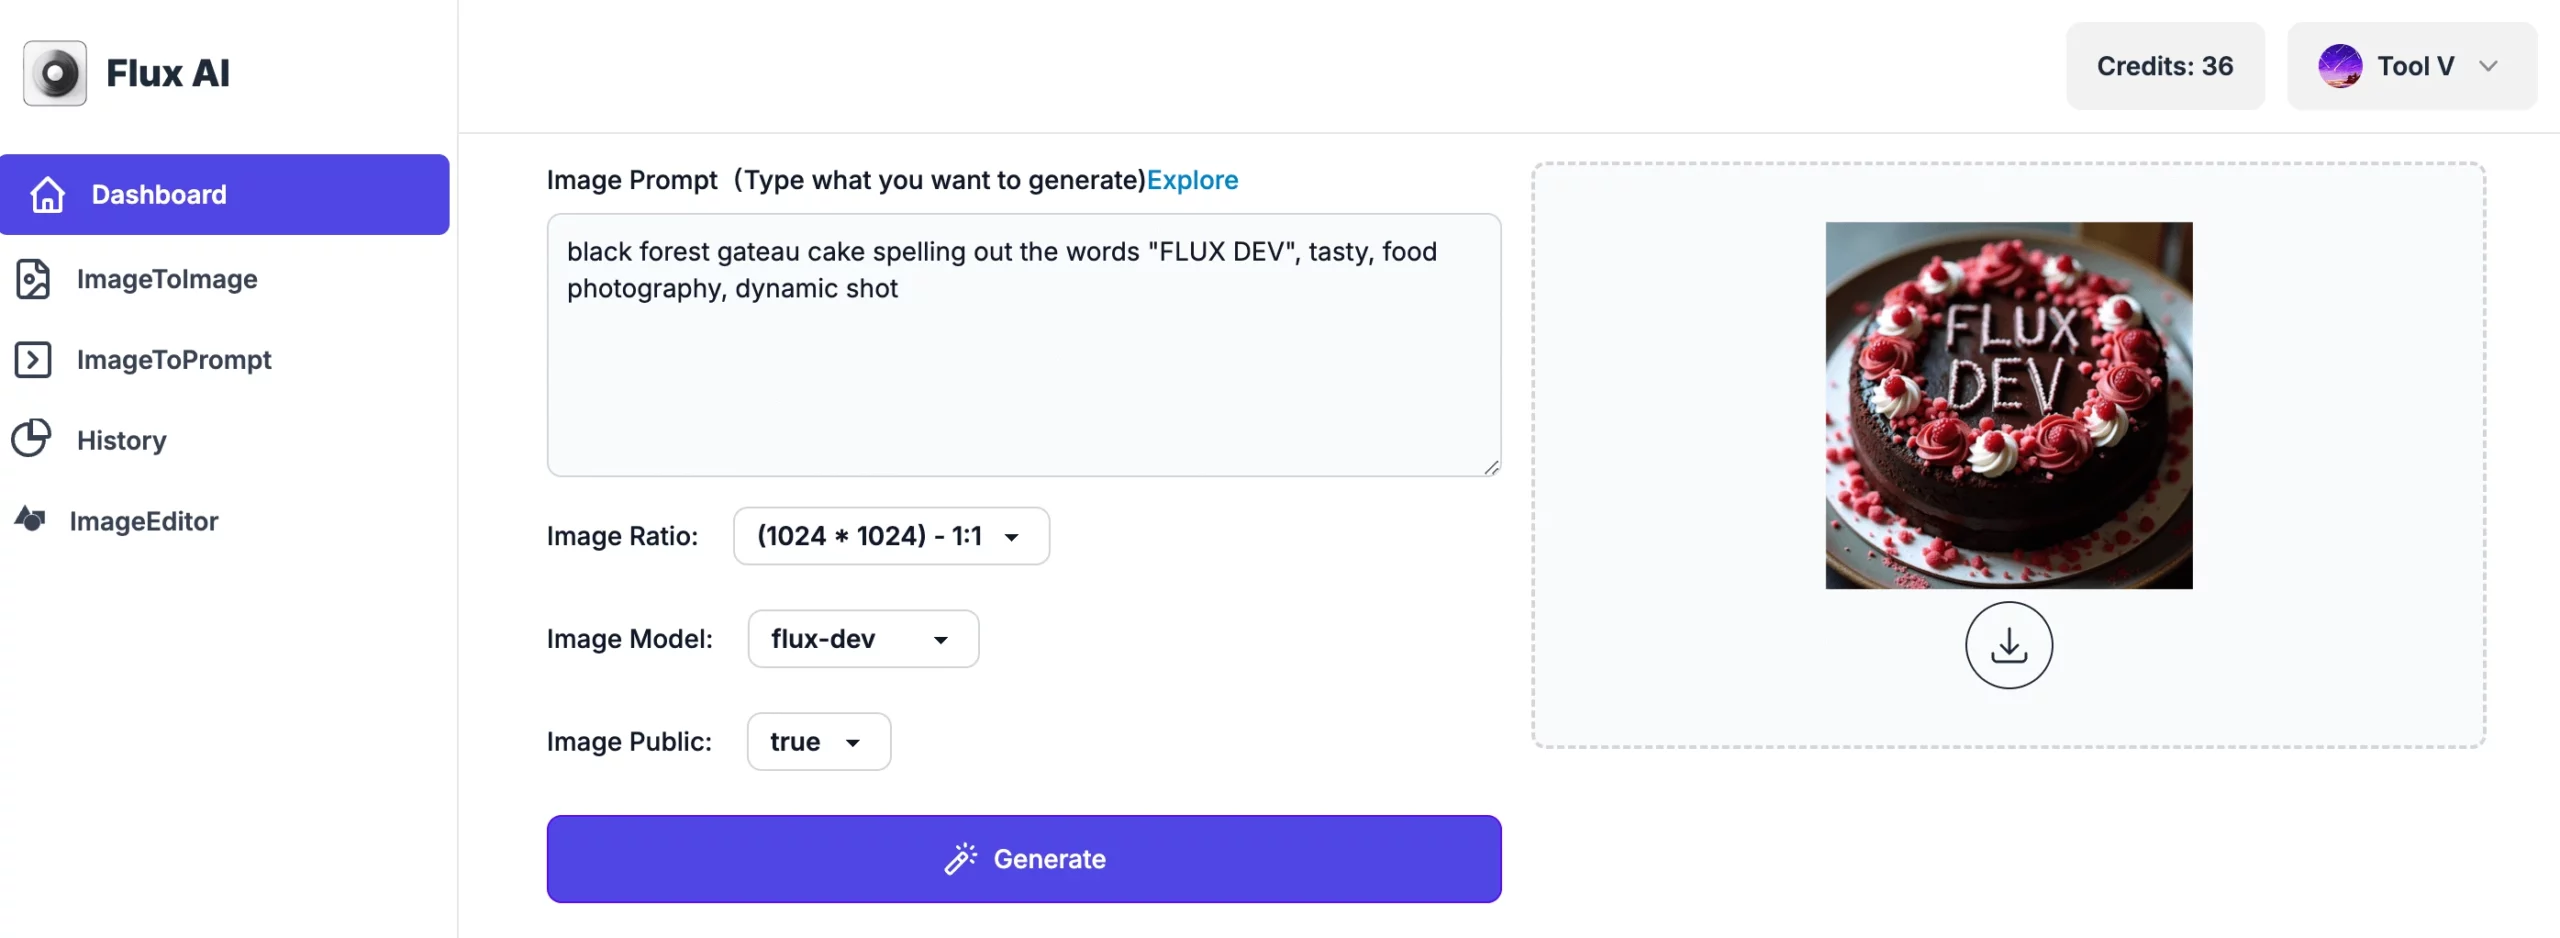Viewport: 2560px width, 938px height.
Task: Click the magic wand icon on Generate
Action: (x=960, y=859)
